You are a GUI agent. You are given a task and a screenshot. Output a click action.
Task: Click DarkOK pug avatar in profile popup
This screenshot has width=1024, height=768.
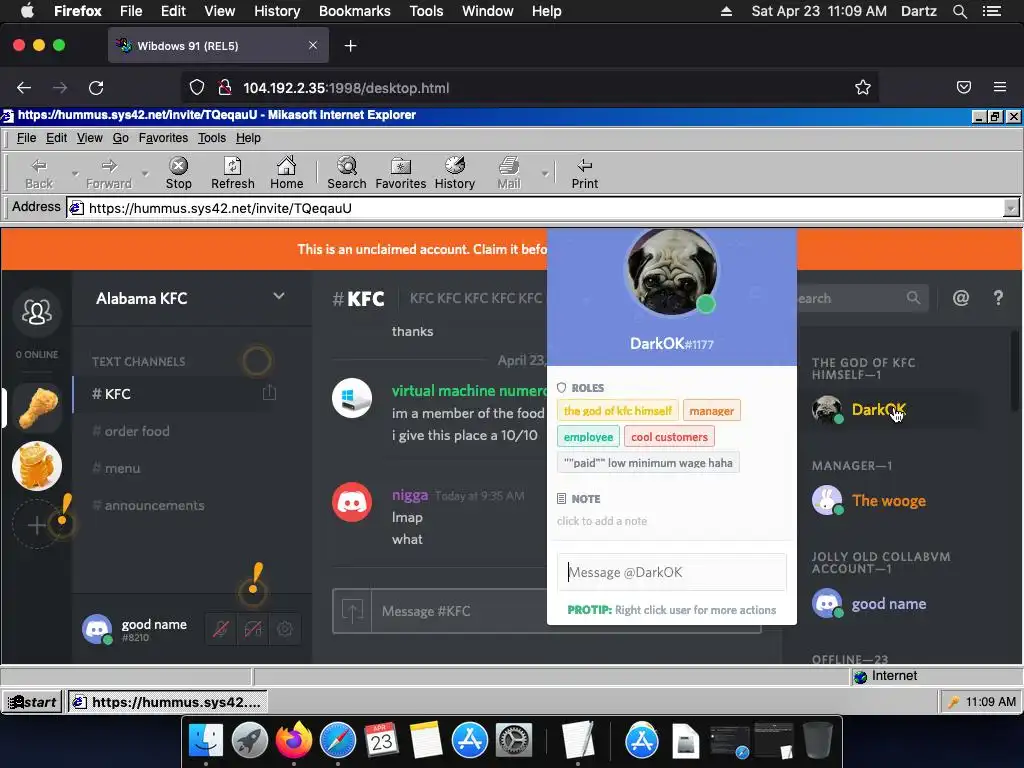[671, 271]
